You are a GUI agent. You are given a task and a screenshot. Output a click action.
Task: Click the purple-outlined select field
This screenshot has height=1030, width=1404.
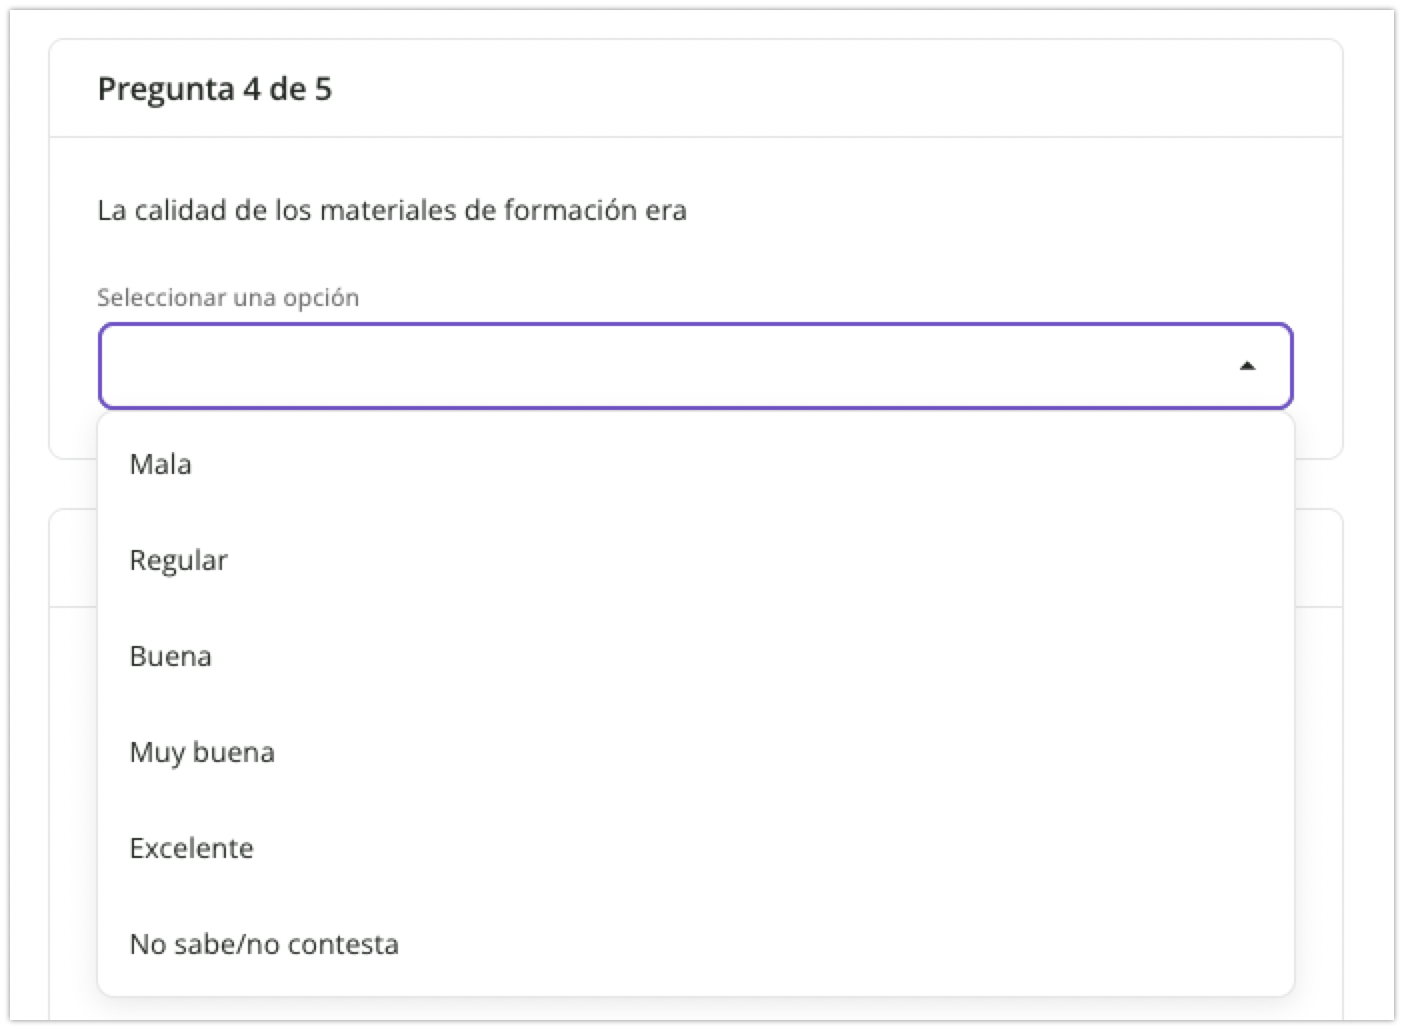[695, 366]
